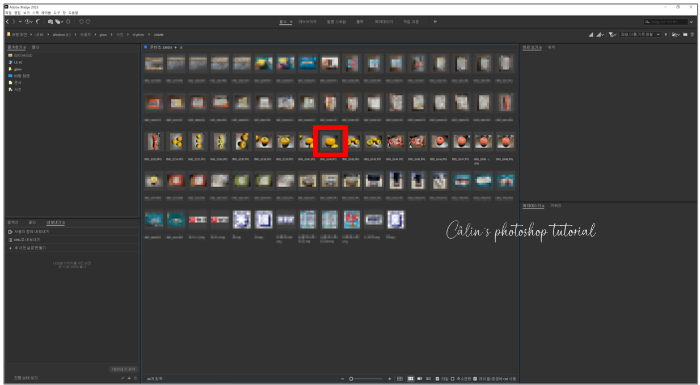Switch to the Output workspace tab

pos(360,21)
